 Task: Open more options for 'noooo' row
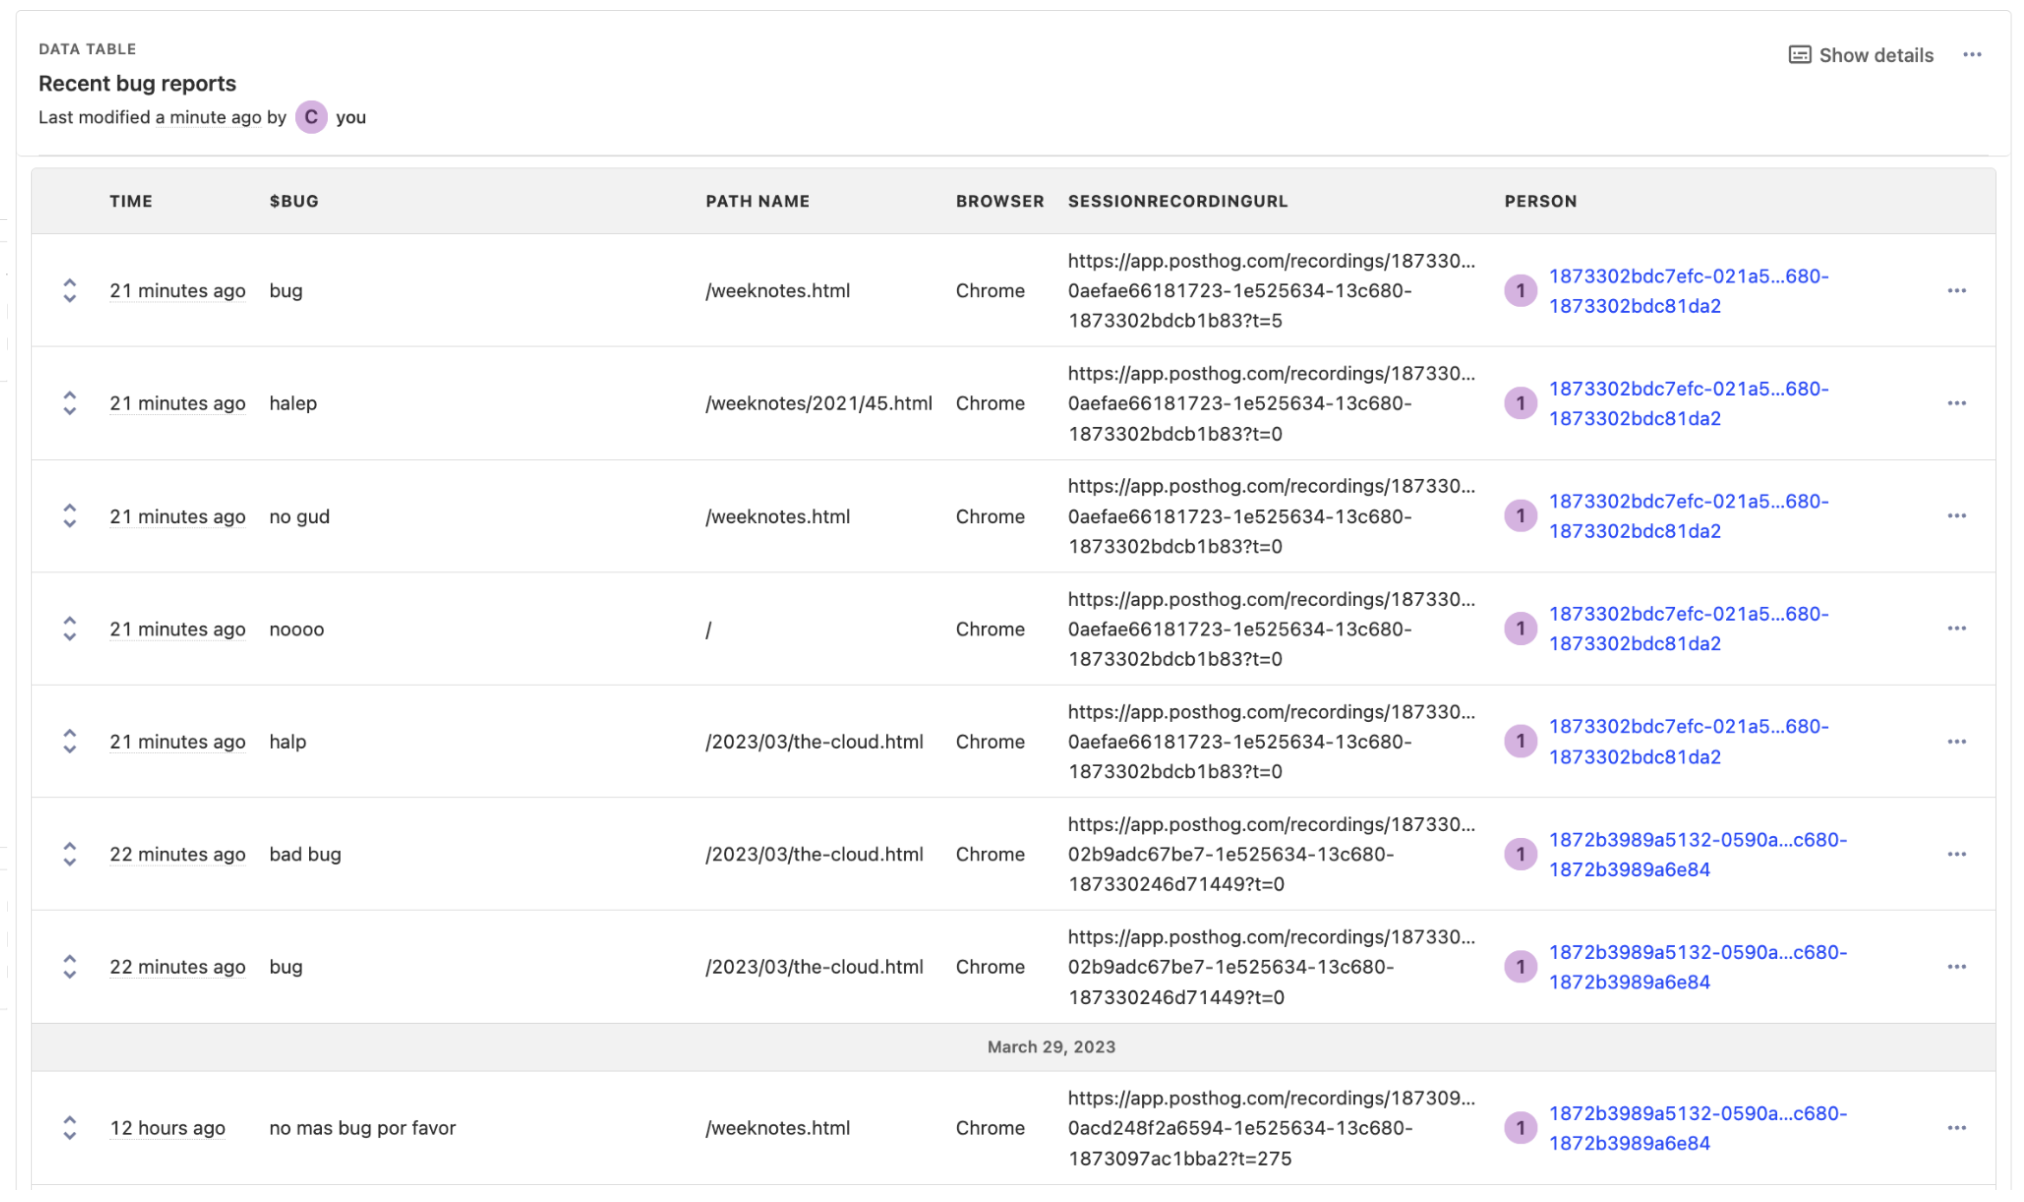(1956, 629)
